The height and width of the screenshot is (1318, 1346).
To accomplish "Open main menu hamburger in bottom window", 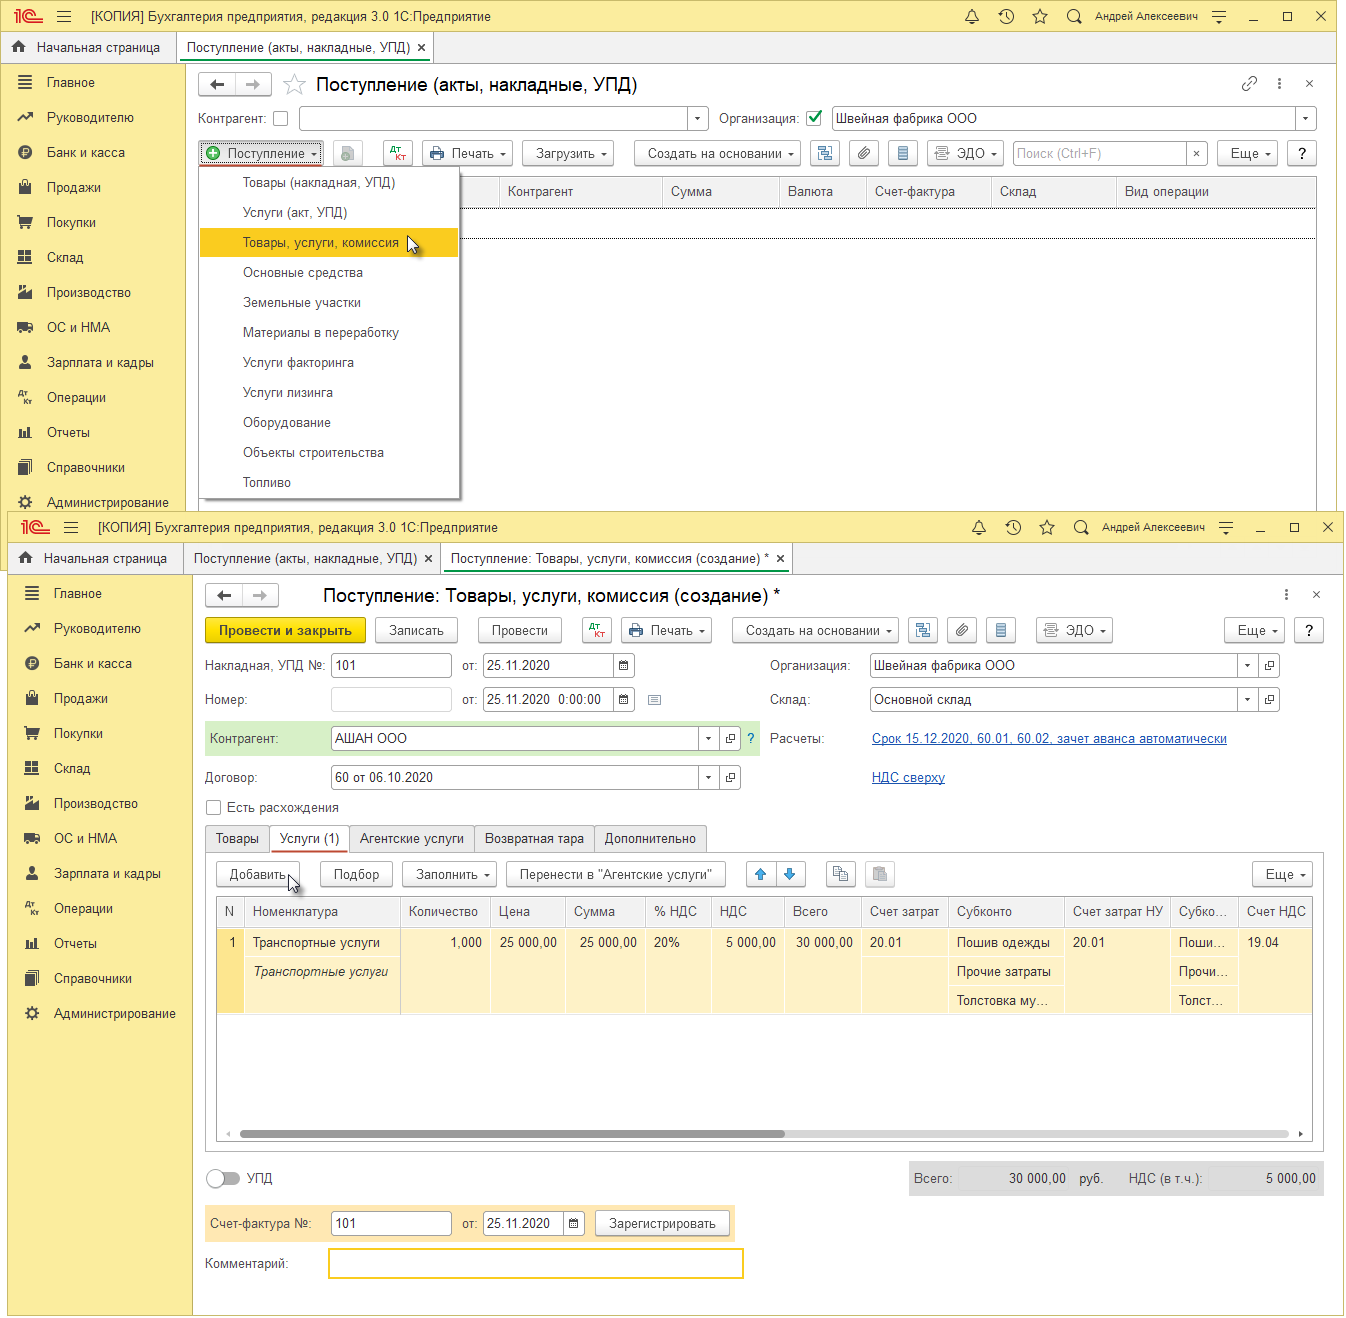I will point(71,528).
